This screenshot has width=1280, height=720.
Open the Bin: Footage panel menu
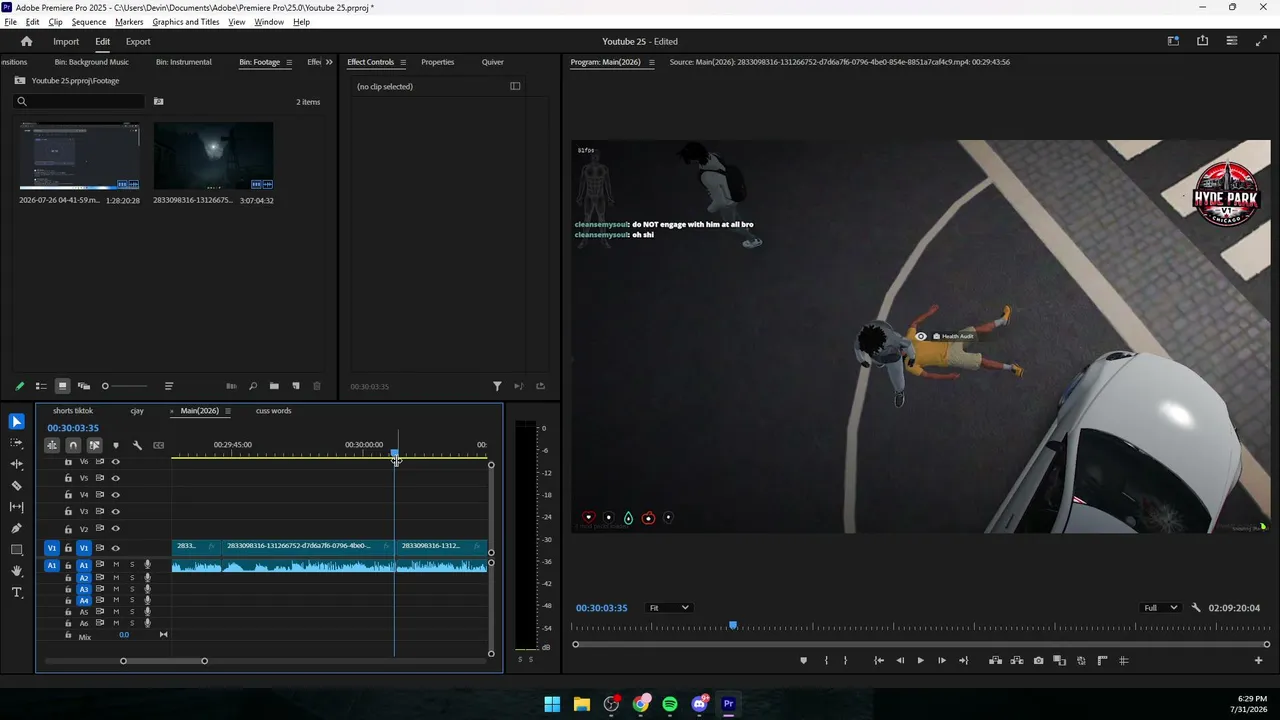[x=289, y=62]
